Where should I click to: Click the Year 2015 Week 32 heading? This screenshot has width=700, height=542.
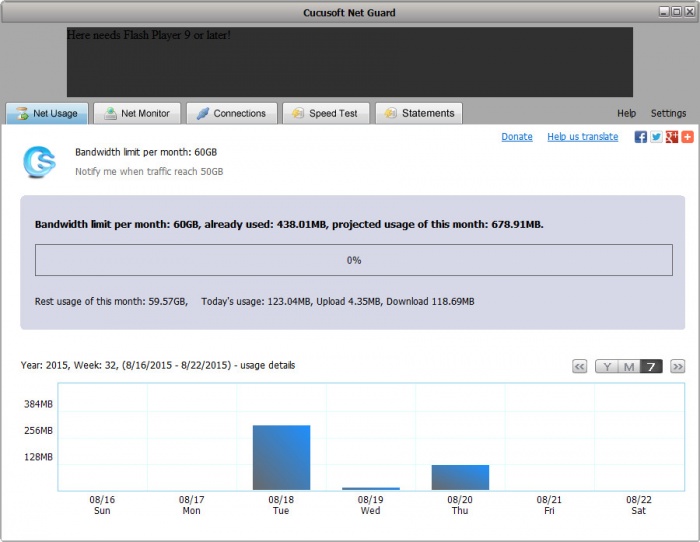[158, 365]
